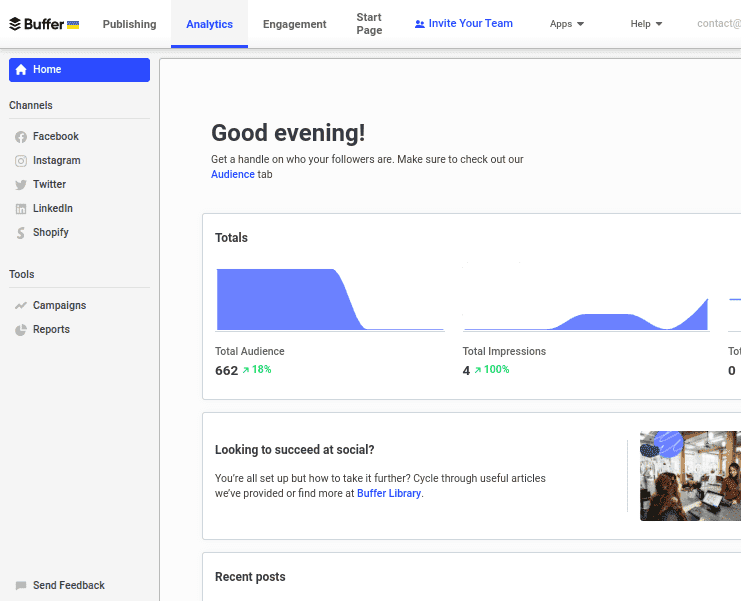The width and height of the screenshot is (741, 601).
Task: Click the Invite Your Team link
Action: [x=464, y=23]
